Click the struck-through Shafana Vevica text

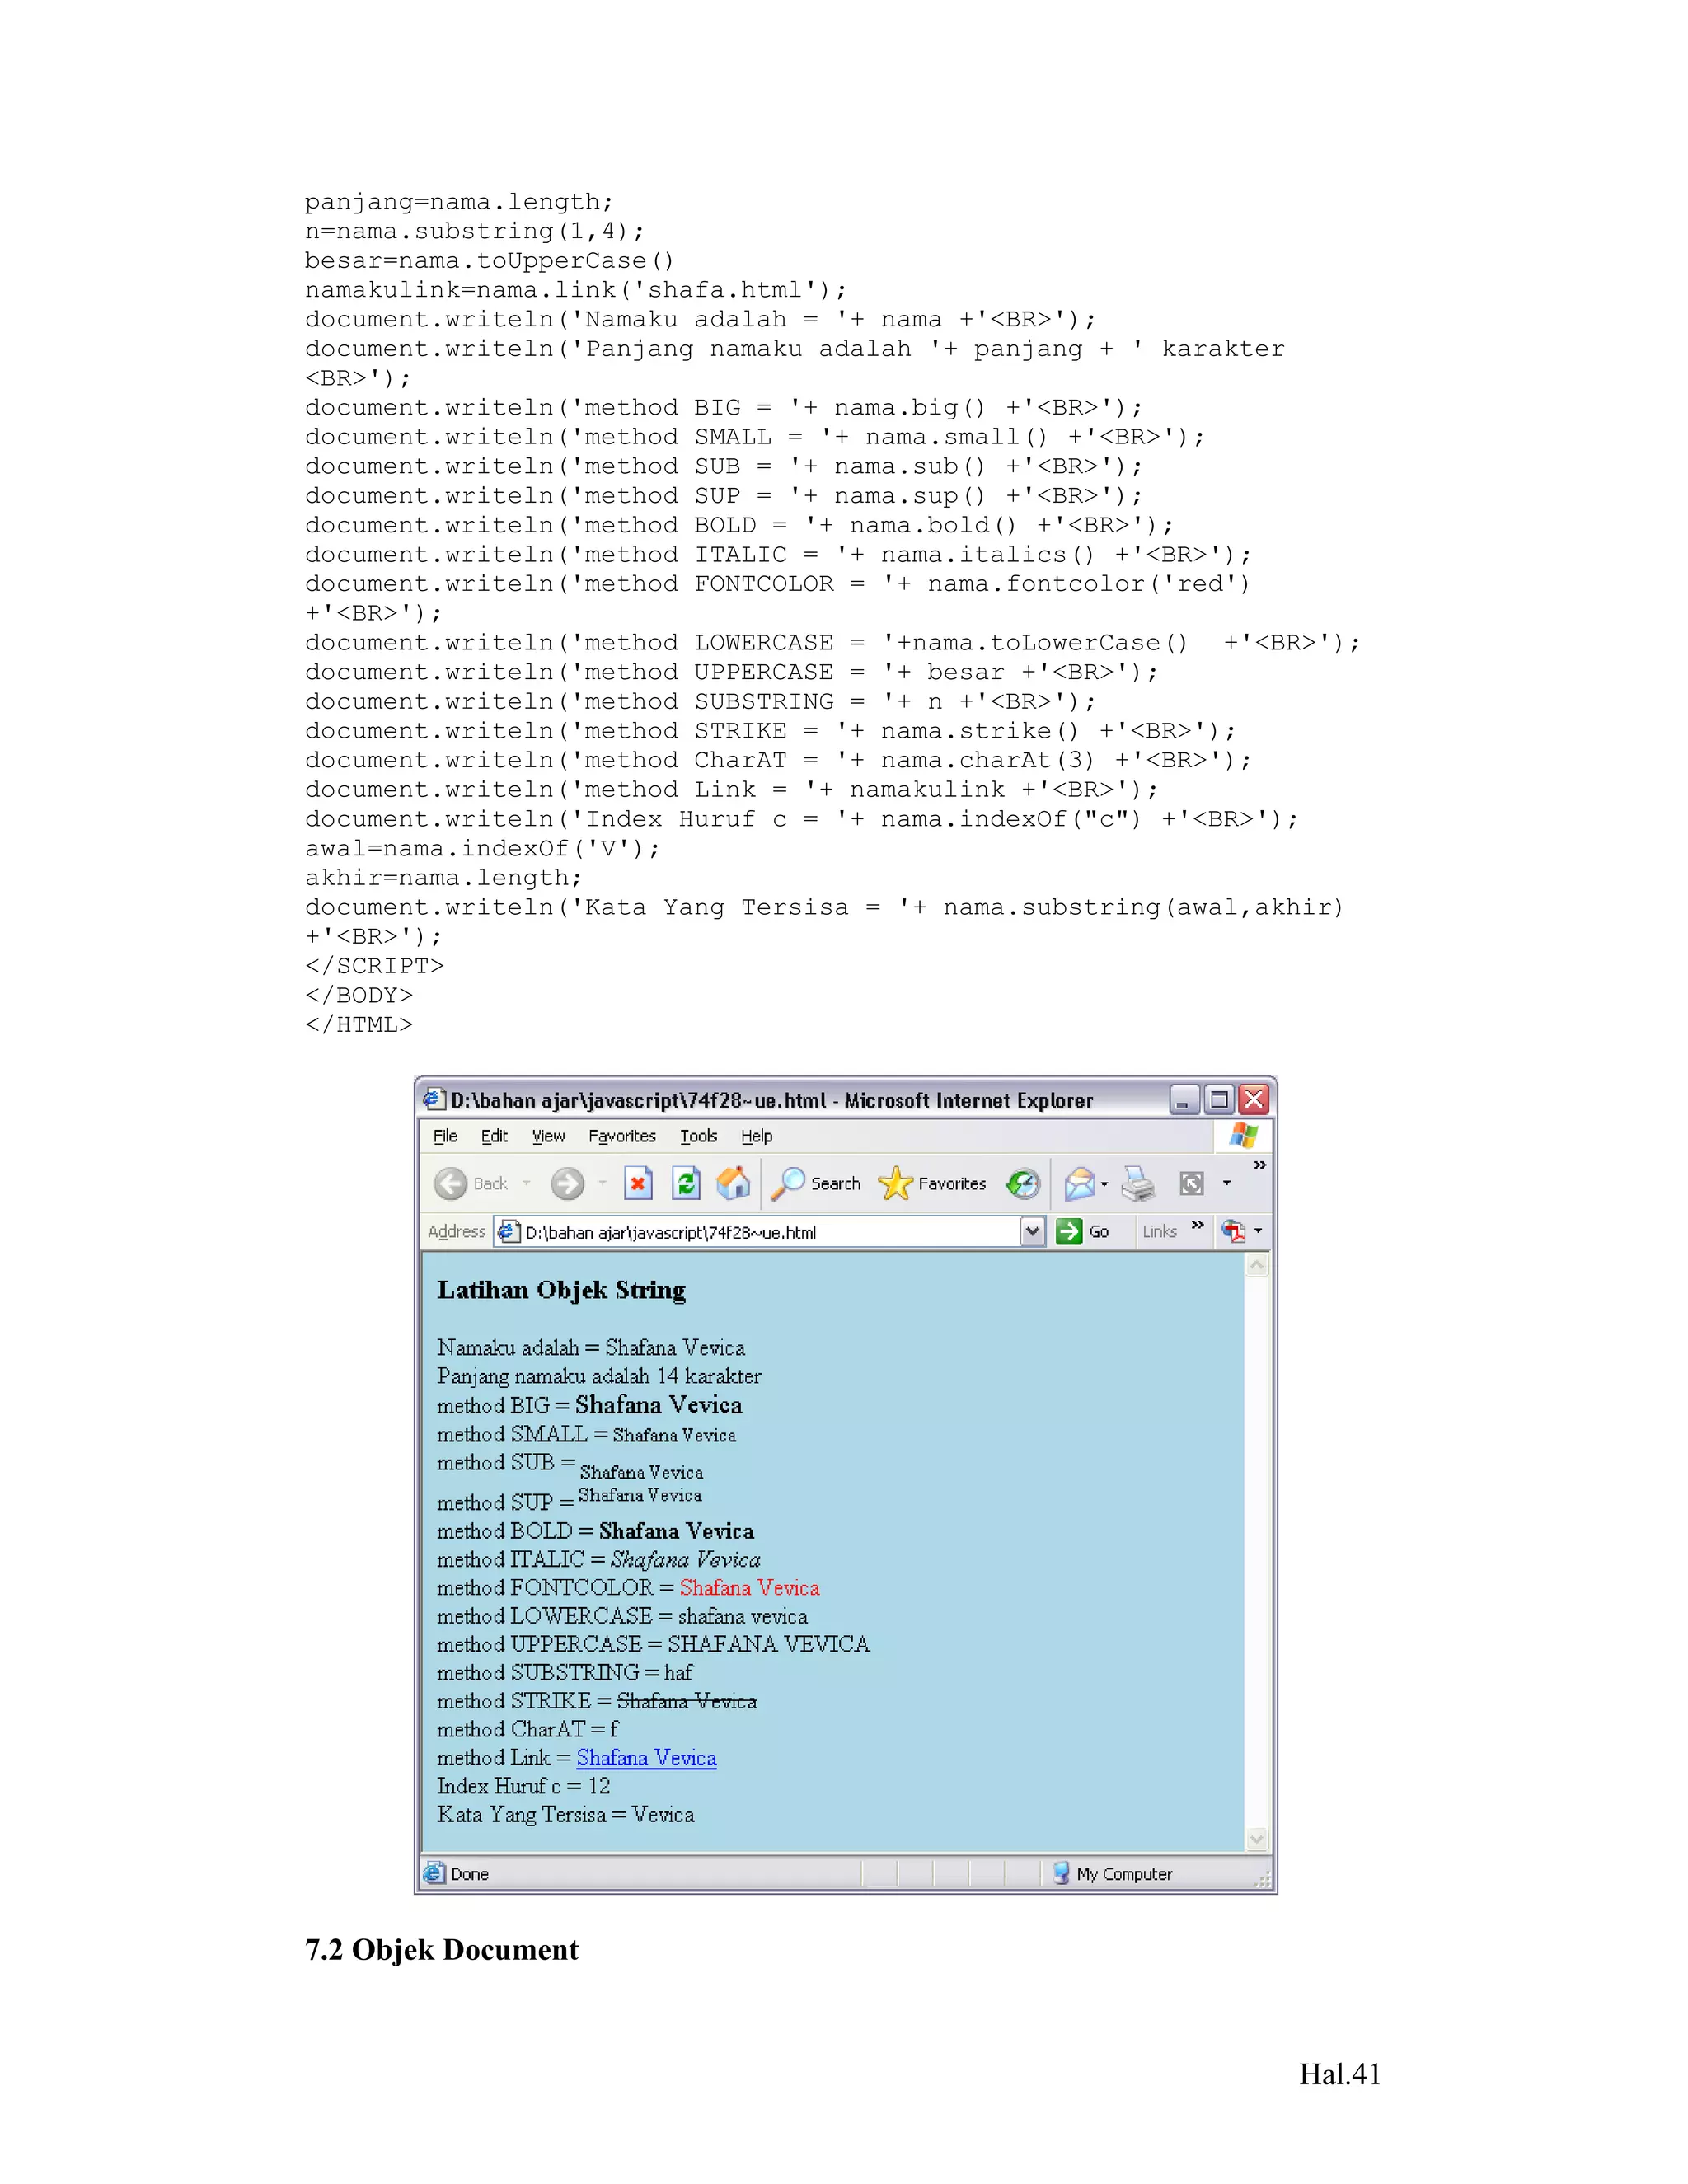coord(686,1701)
